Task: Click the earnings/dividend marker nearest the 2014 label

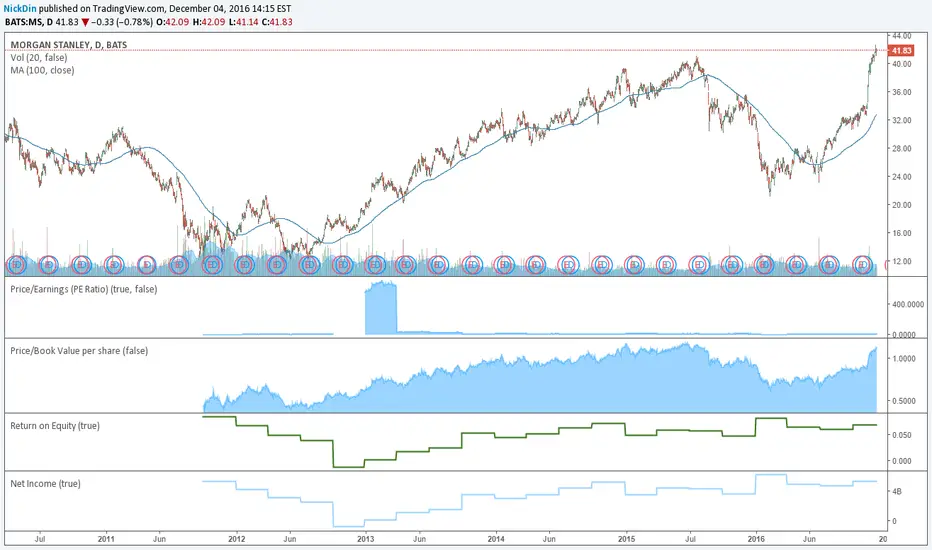Action: click(x=504, y=264)
